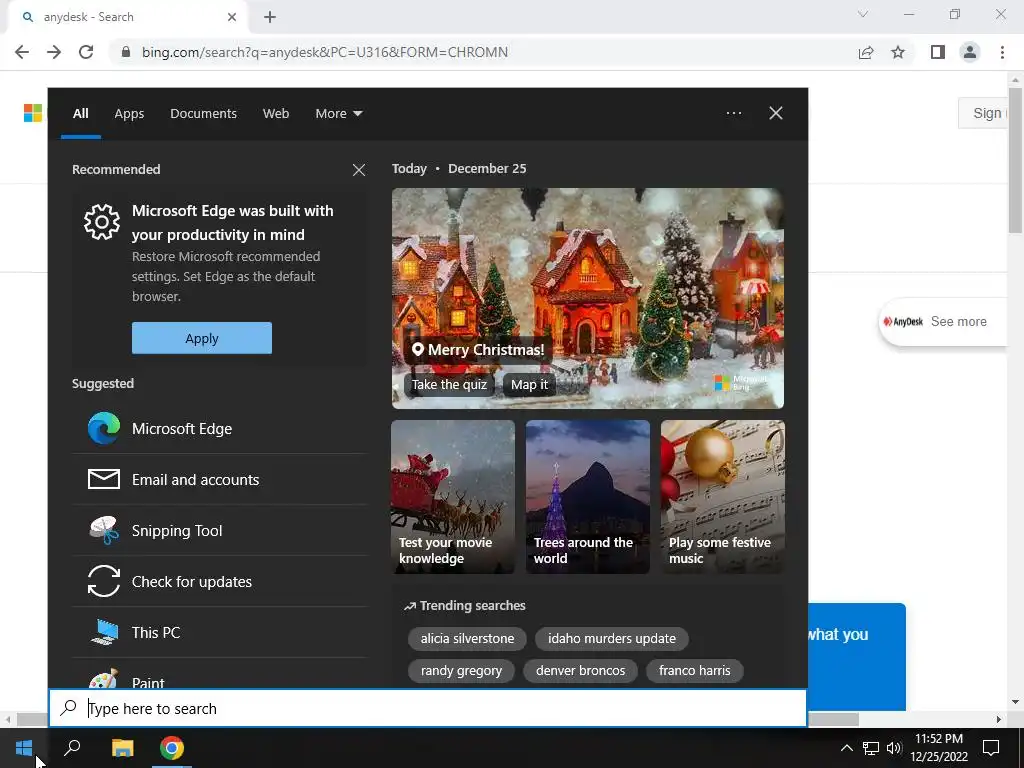This screenshot has height=768, width=1024.
Task: Go forward in Chrome
Action: pyautogui.click(x=54, y=52)
